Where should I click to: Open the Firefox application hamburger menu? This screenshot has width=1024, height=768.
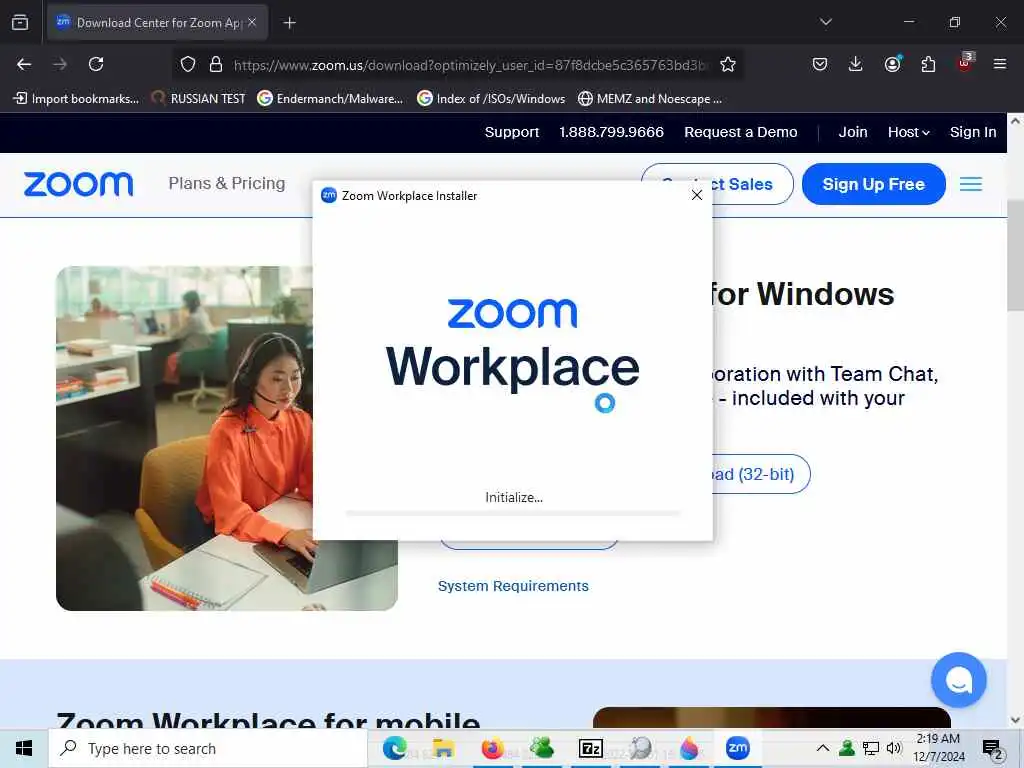tap(999, 64)
